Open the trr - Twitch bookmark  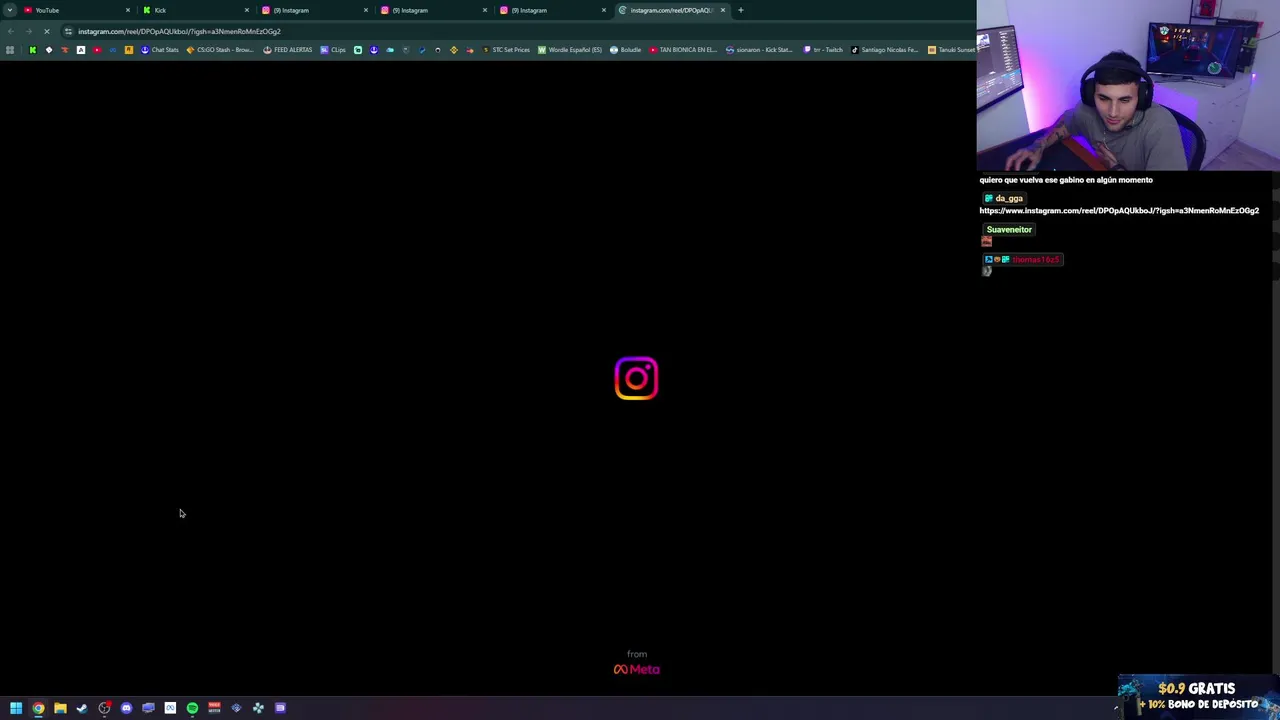pos(823,50)
